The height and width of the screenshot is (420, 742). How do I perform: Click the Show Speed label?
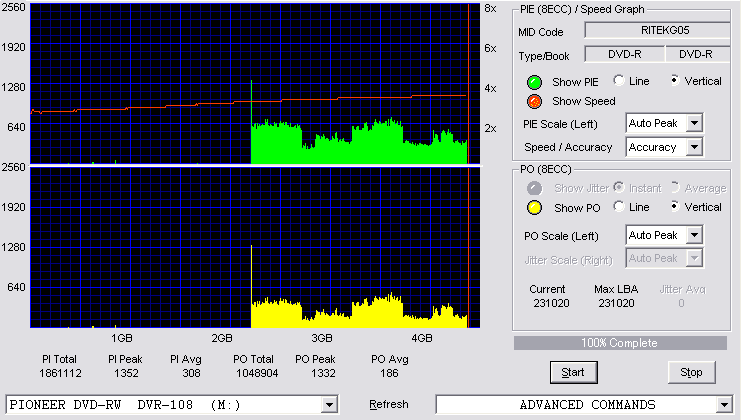(583, 101)
